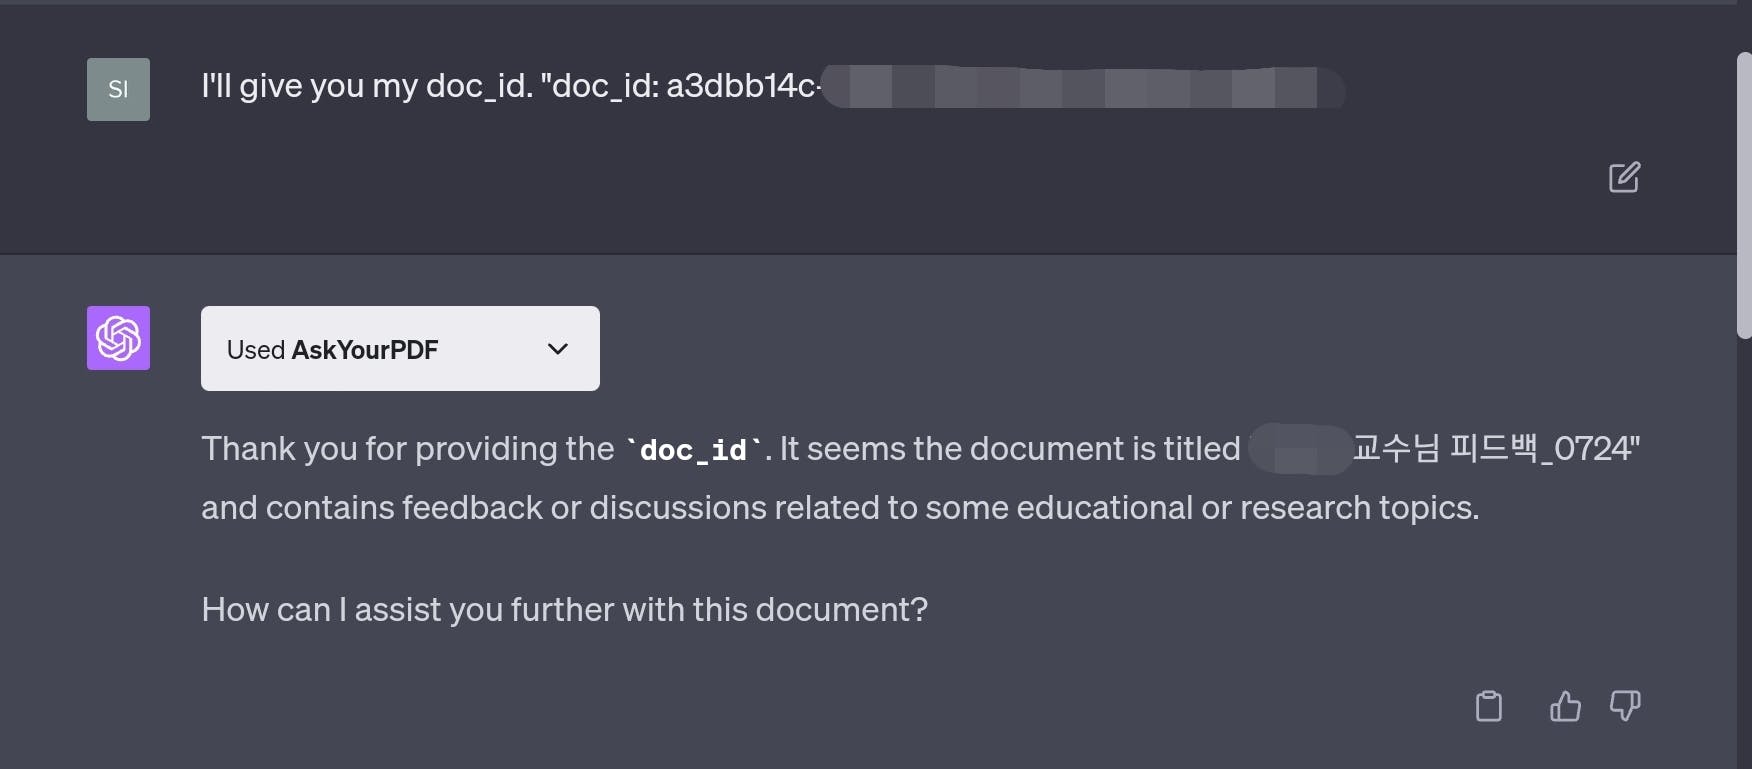Screen dimensions: 1752x769
Task: Click the Korean document title 교수님 피드백_0724
Action: (1495, 448)
